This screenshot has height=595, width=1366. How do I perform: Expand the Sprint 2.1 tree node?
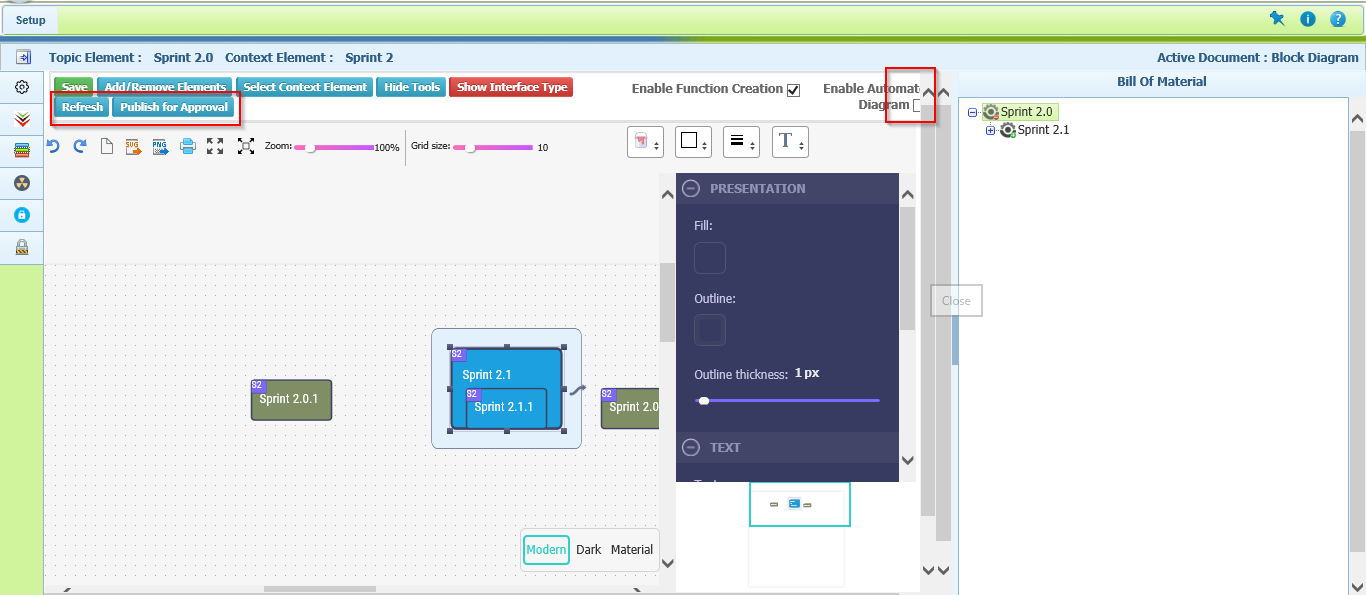point(991,131)
